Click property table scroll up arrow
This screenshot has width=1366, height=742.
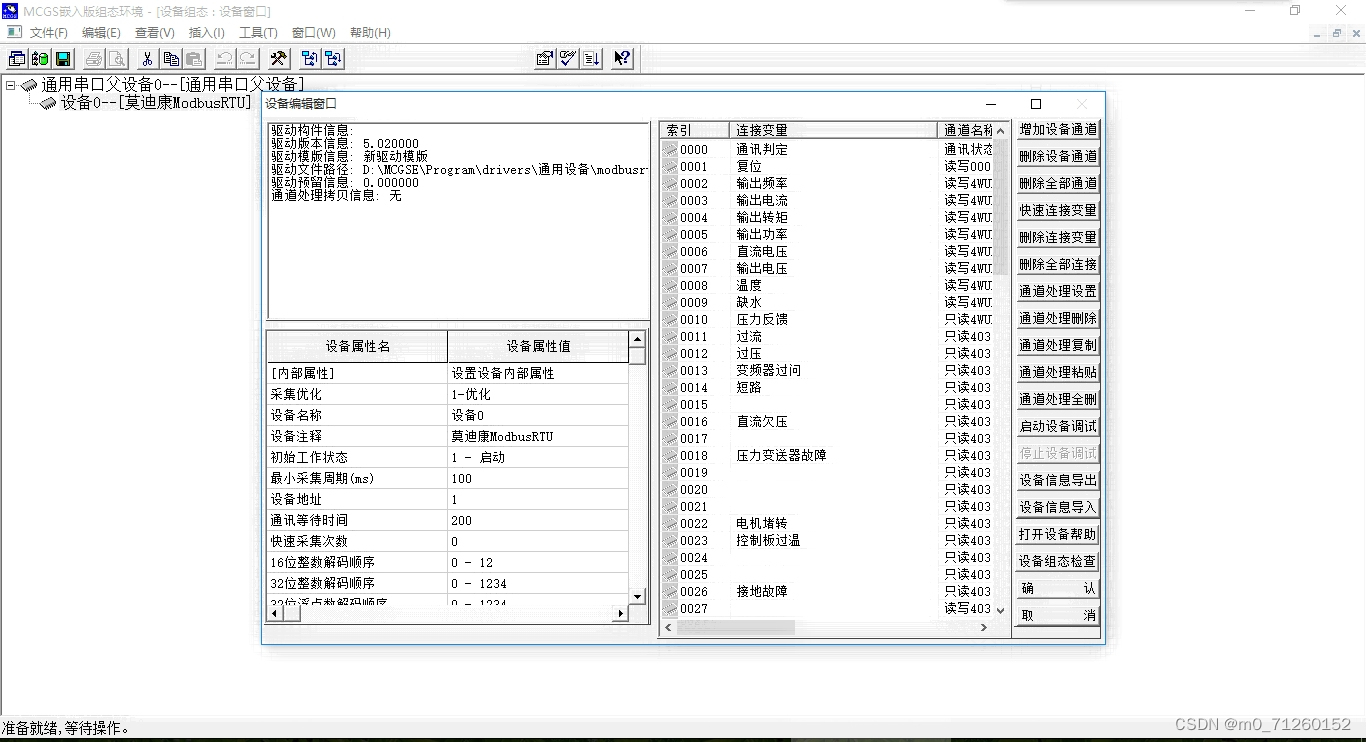coord(637,340)
